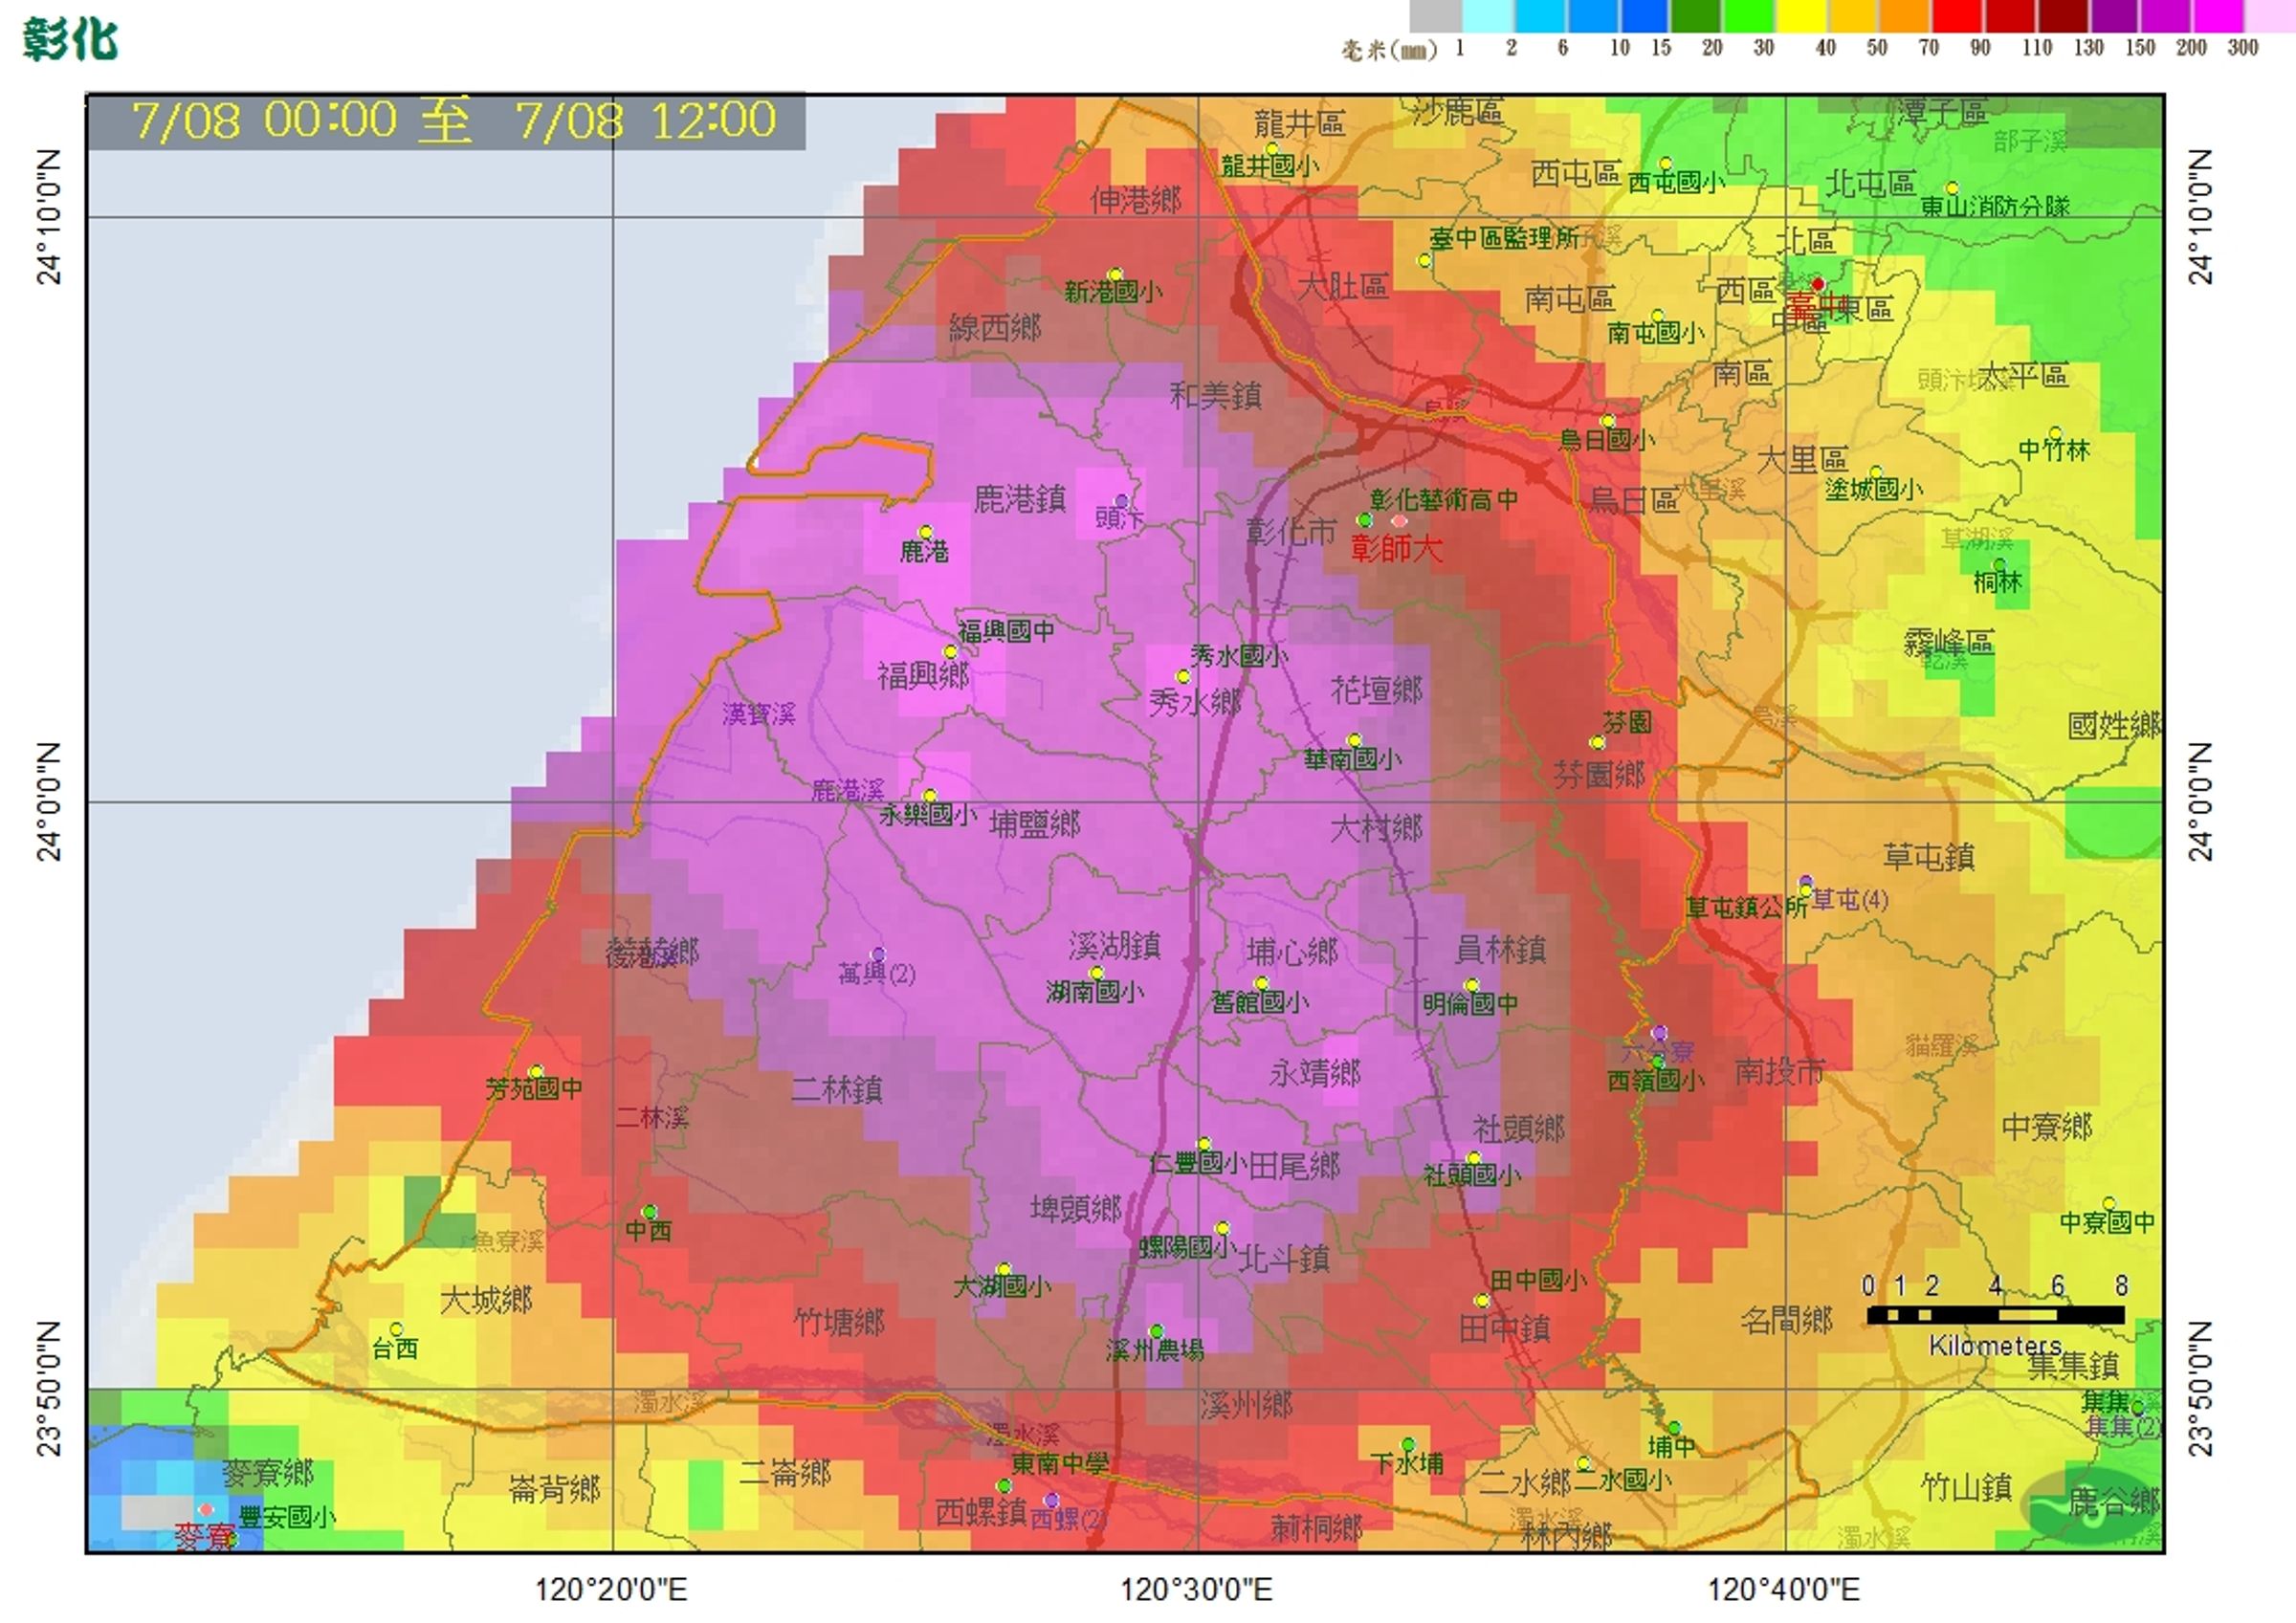Click the station dot above the 鹿港 station label

coord(926,532)
